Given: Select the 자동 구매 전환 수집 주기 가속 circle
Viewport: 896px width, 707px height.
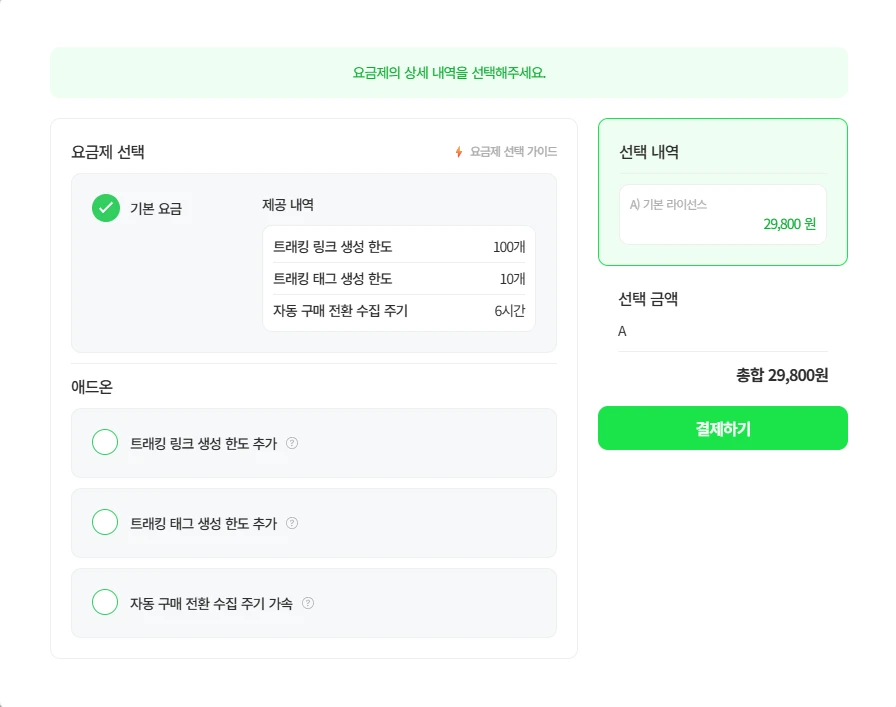Looking at the screenshot, I should tap(105, 602).
